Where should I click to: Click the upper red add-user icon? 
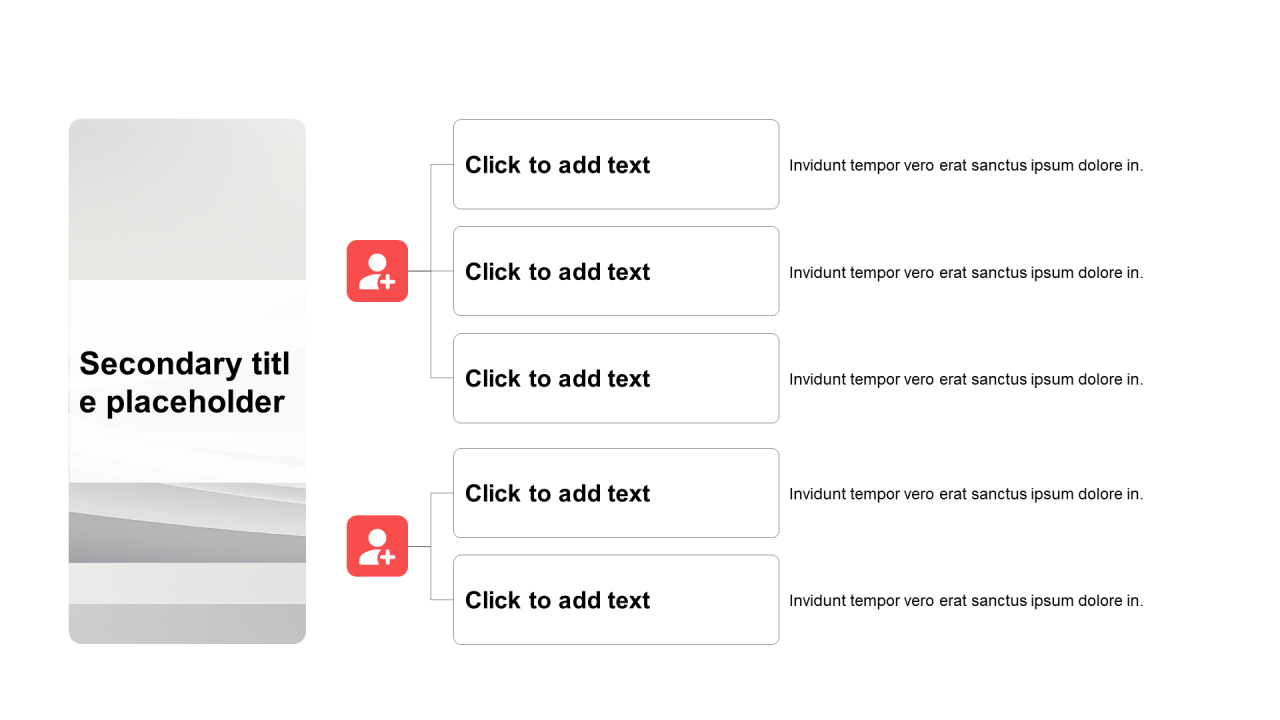click(x=377, y=271)
